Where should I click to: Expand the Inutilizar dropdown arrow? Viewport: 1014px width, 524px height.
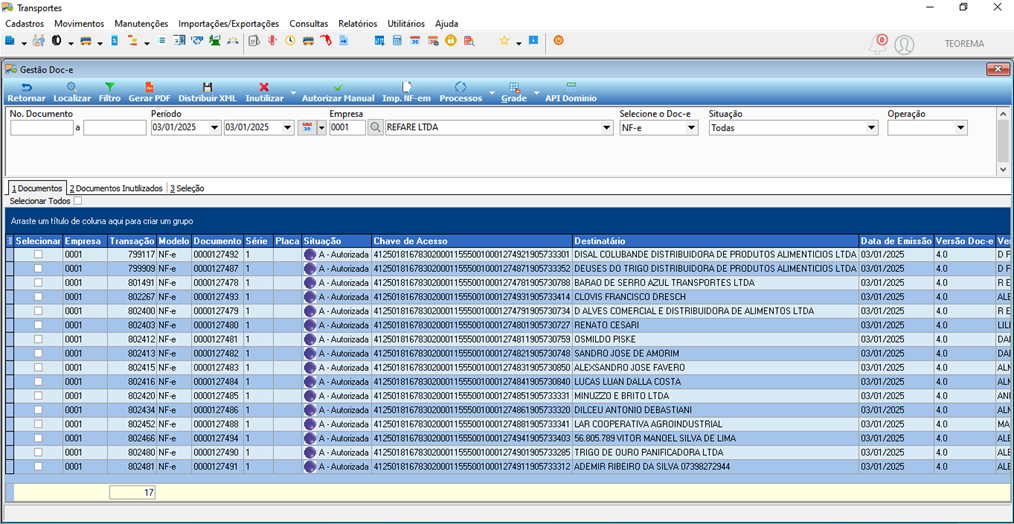click(293, 93)
